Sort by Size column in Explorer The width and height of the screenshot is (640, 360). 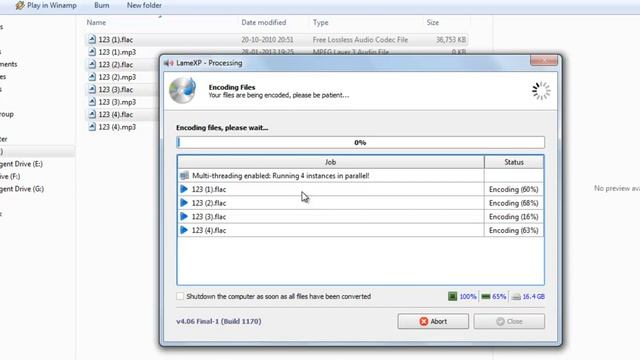433,22
